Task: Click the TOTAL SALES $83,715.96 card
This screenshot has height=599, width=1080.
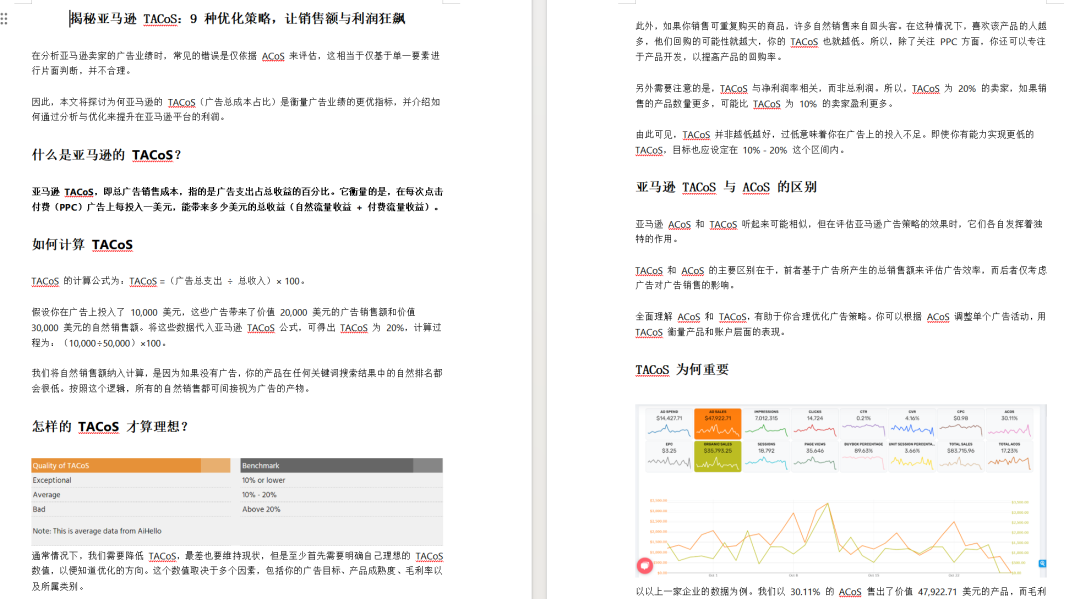Action: coord(961,456)
